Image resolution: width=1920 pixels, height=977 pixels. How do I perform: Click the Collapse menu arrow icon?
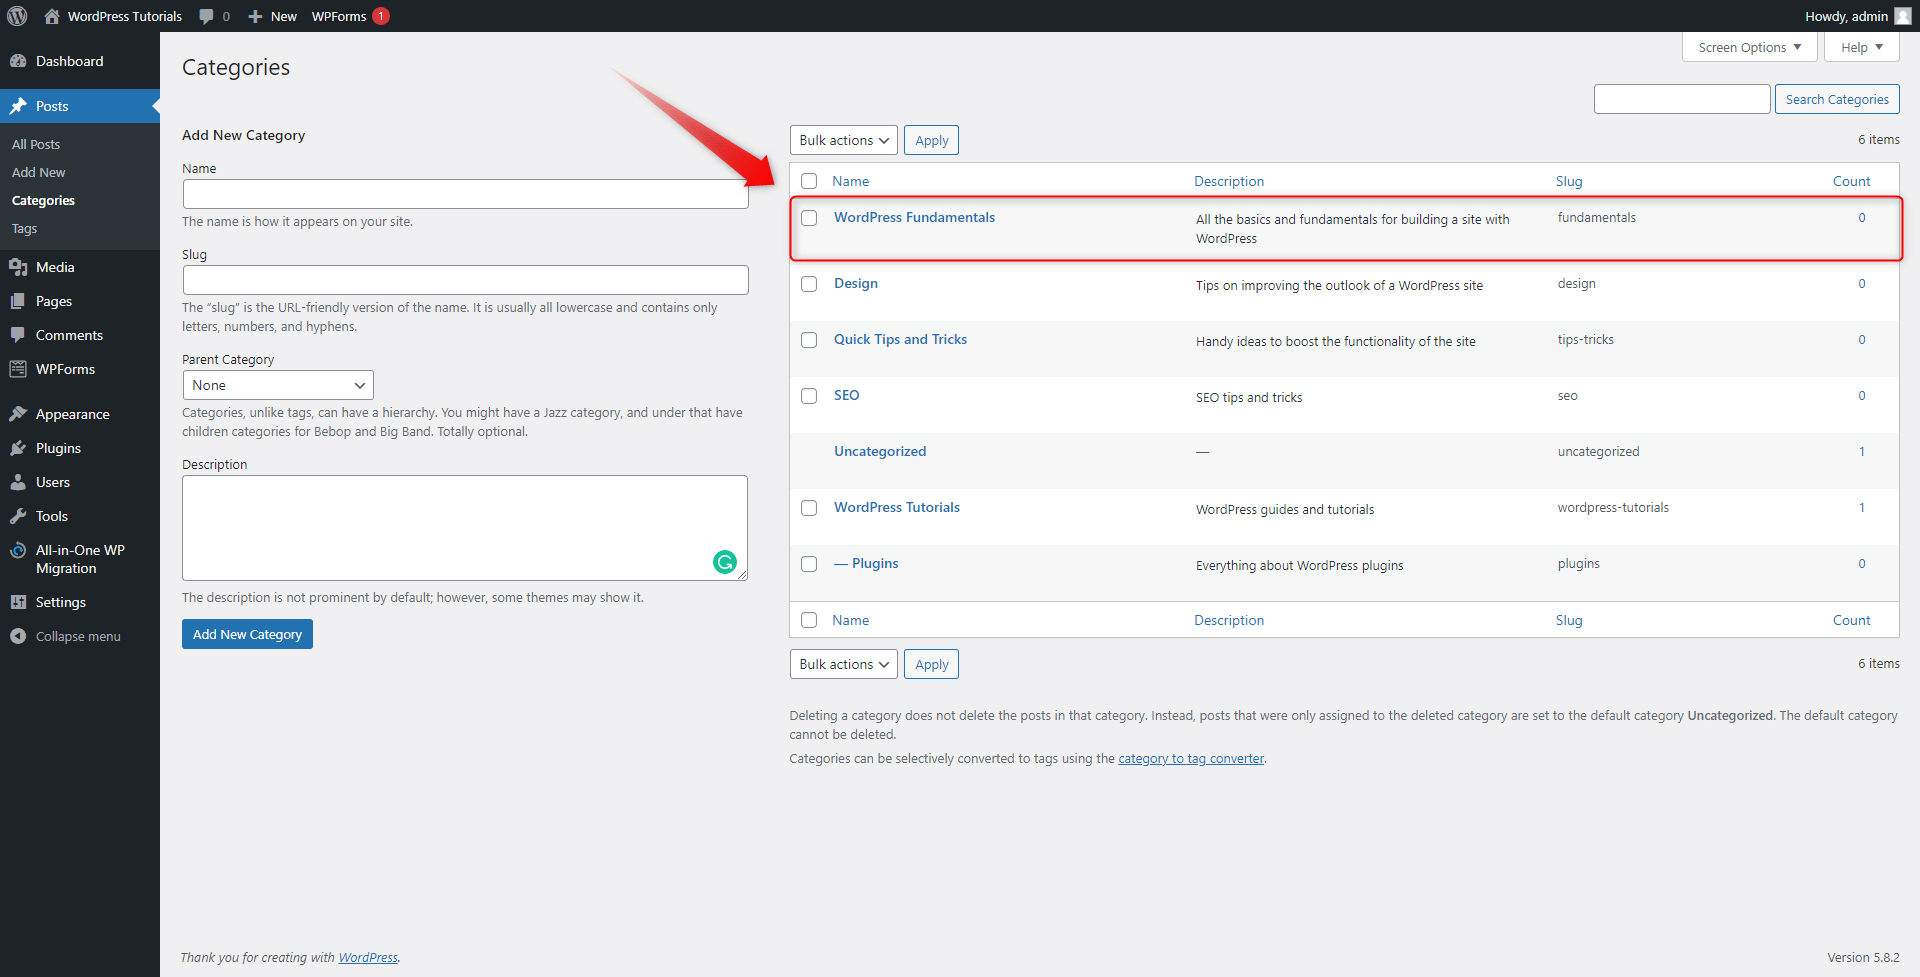tap(18, 636)
